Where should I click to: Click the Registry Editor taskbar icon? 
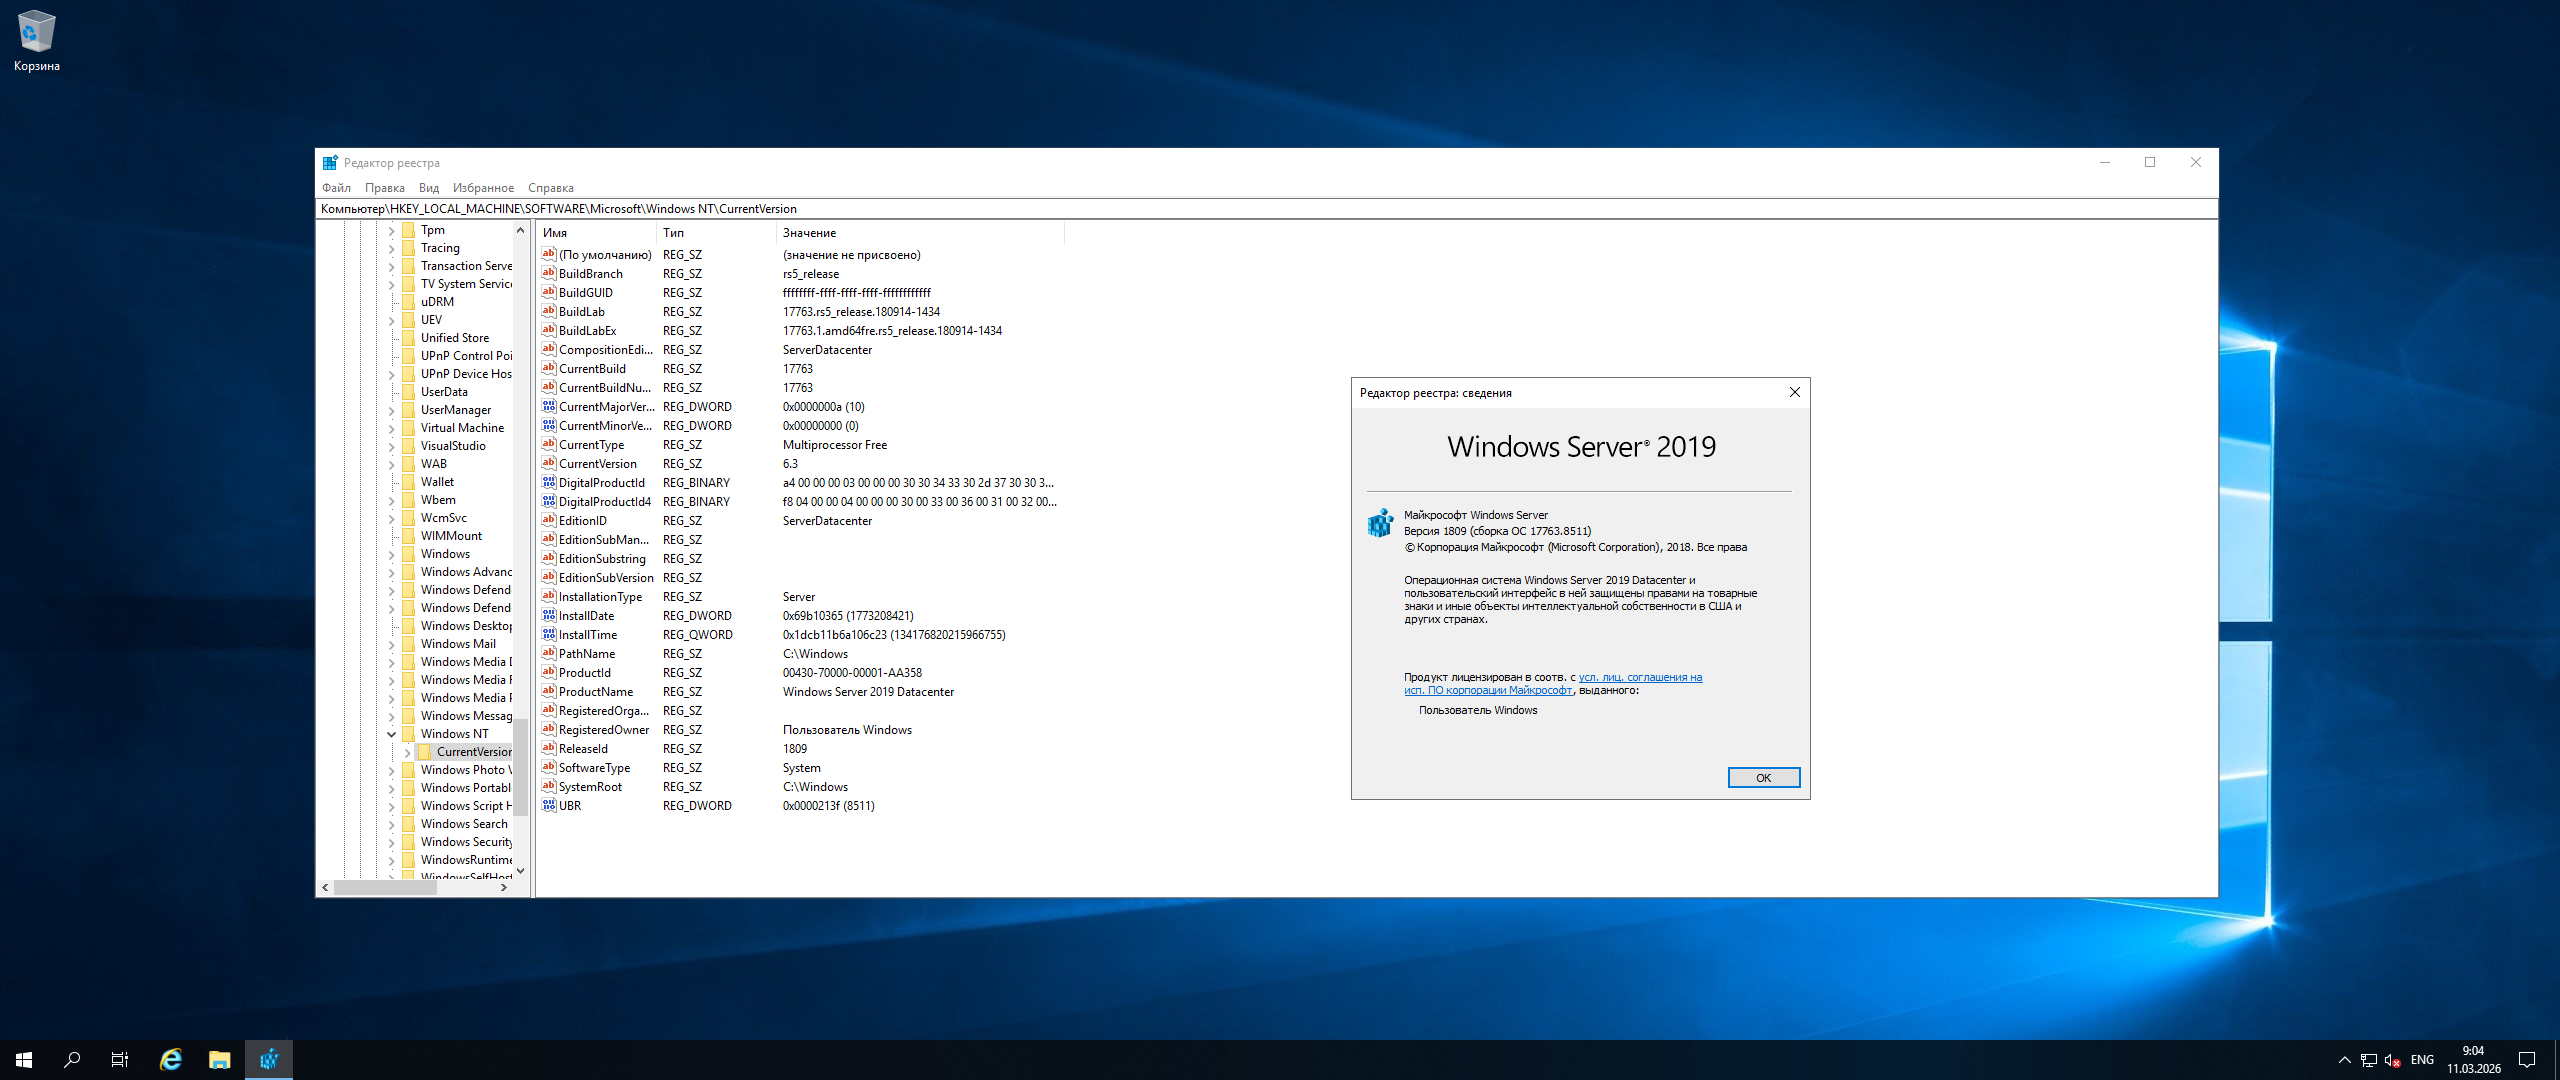pos(269,1060)
